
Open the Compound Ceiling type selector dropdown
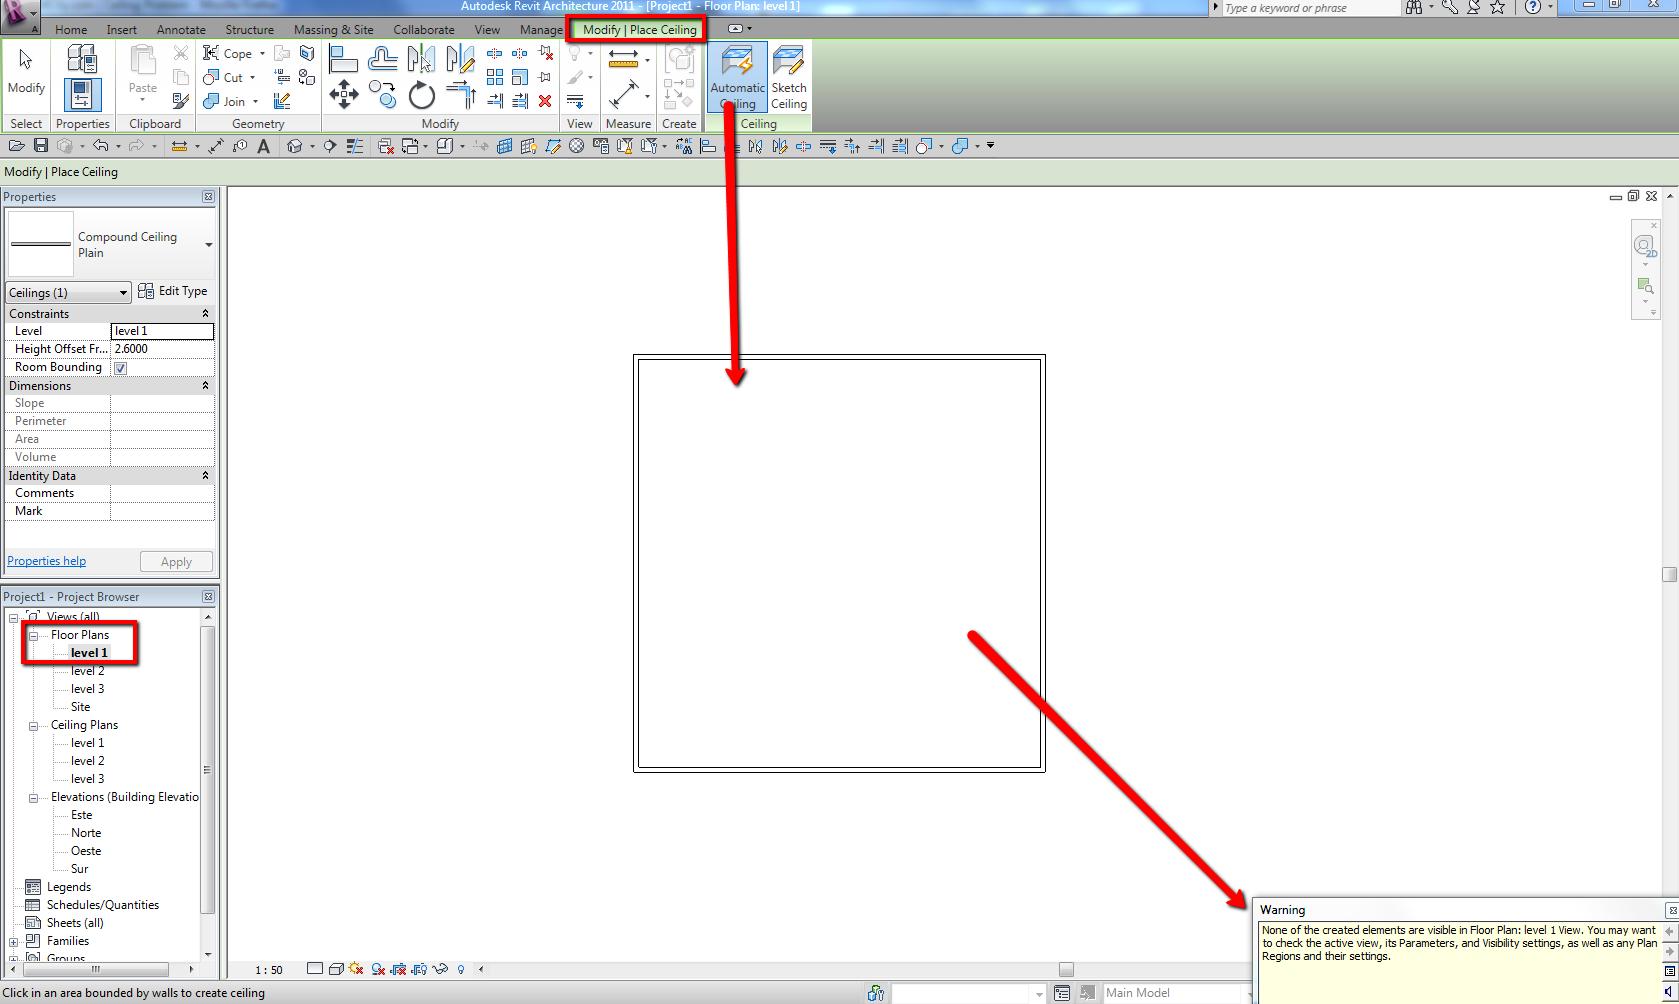point(209,245)
